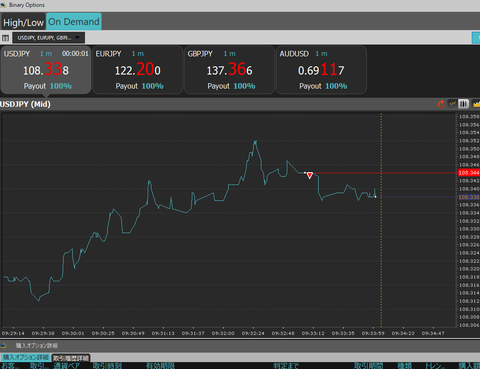480x369 pixels.
Task: Click the red 108.344 price label
Action: [469, 173]
